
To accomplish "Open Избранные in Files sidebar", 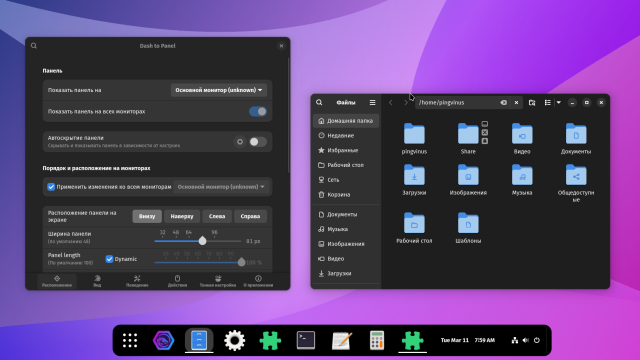I will [346, 150].
